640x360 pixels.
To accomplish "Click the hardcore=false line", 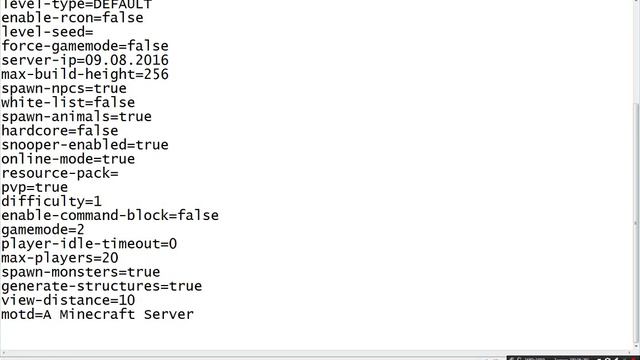I will click(x=60, y=131).
